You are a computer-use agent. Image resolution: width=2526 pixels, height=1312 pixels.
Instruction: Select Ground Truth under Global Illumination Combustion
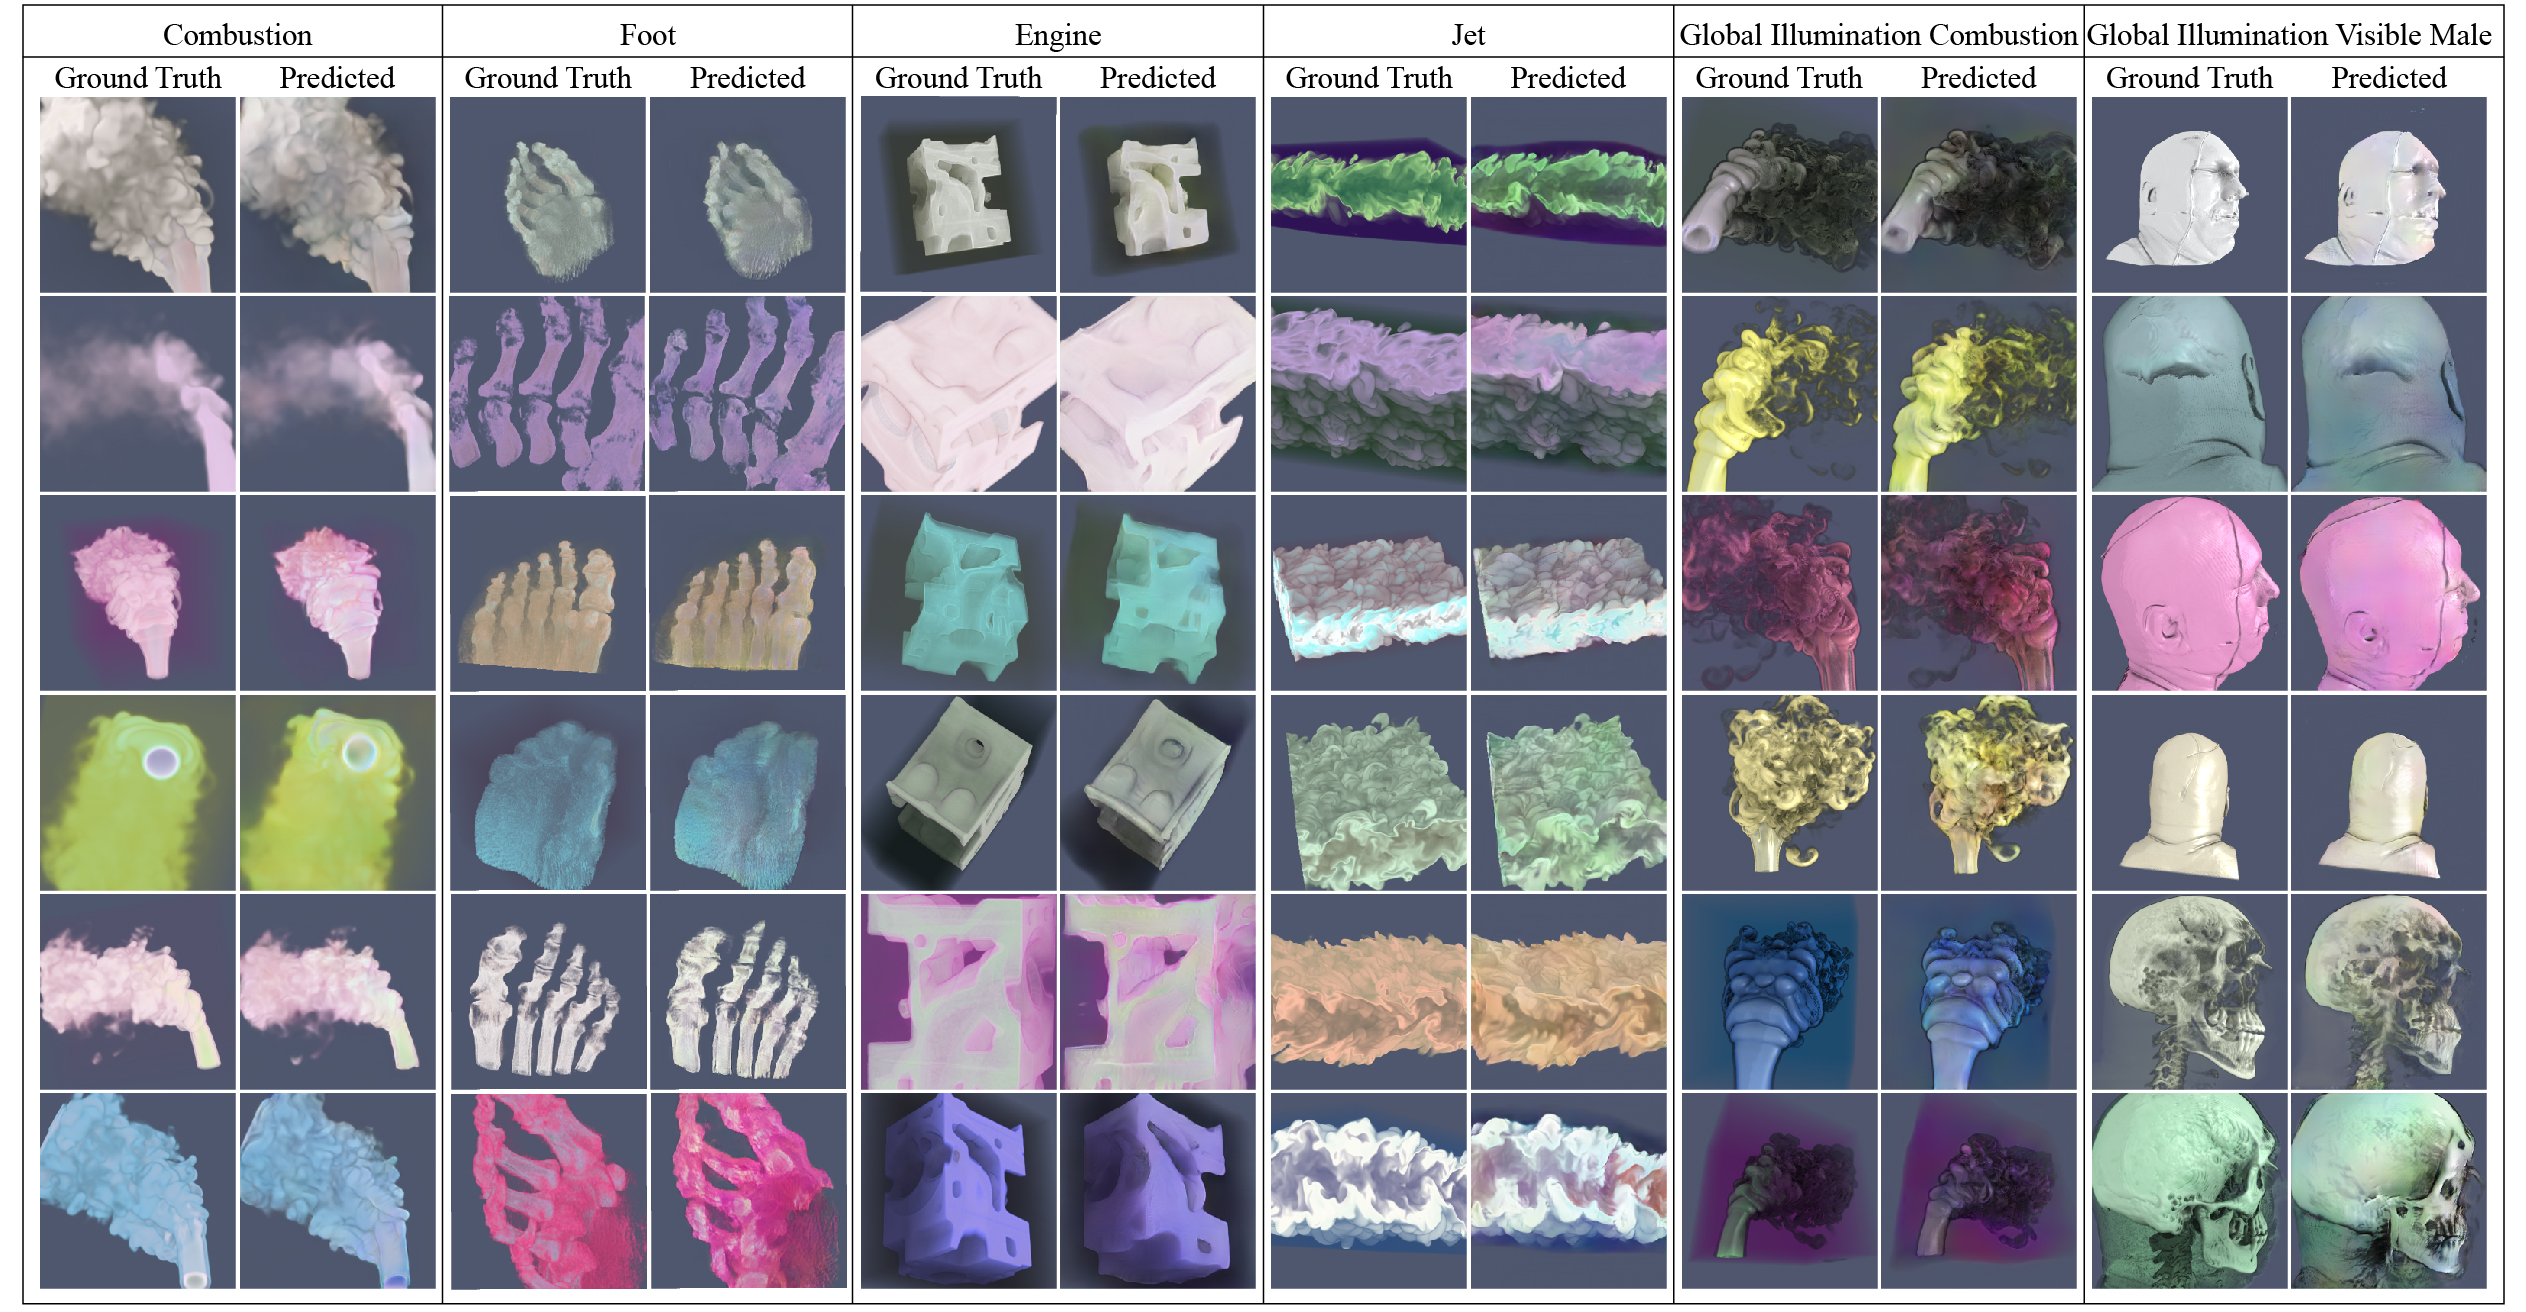1779,78
